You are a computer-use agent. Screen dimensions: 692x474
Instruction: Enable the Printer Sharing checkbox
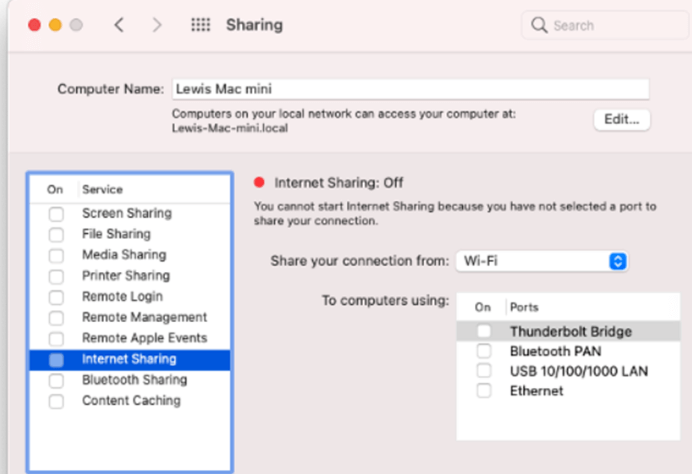pos(56,276)
